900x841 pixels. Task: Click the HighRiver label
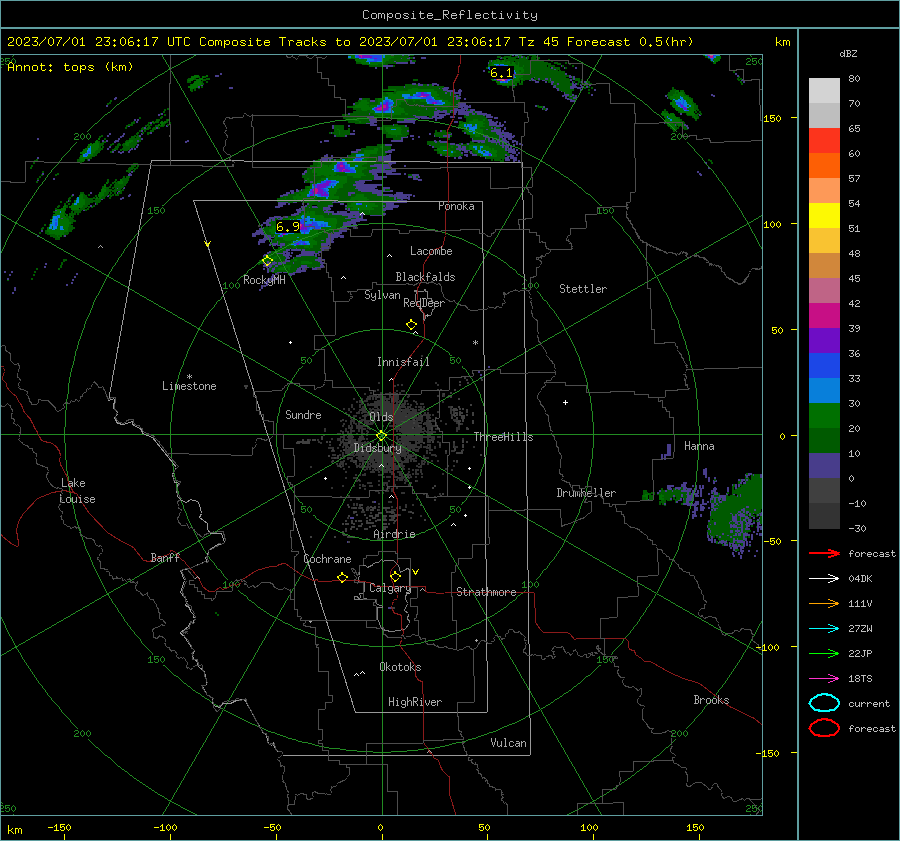[x=415, y=702]
